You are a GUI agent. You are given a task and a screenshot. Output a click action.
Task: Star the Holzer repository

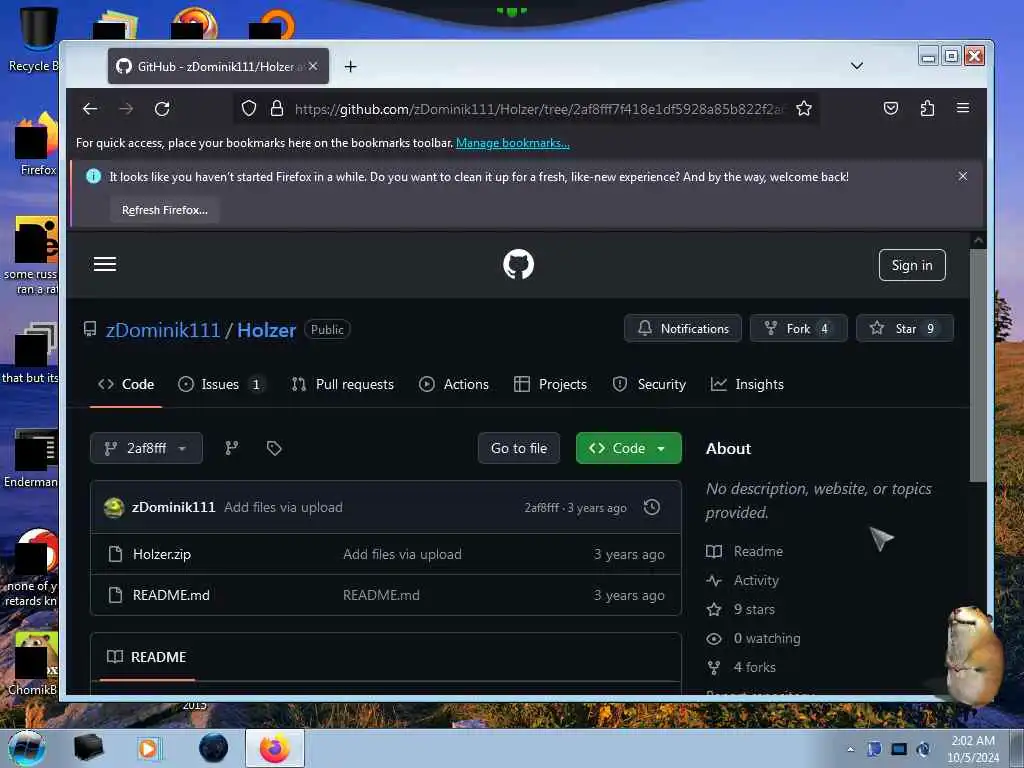click(x=904, y=328)
